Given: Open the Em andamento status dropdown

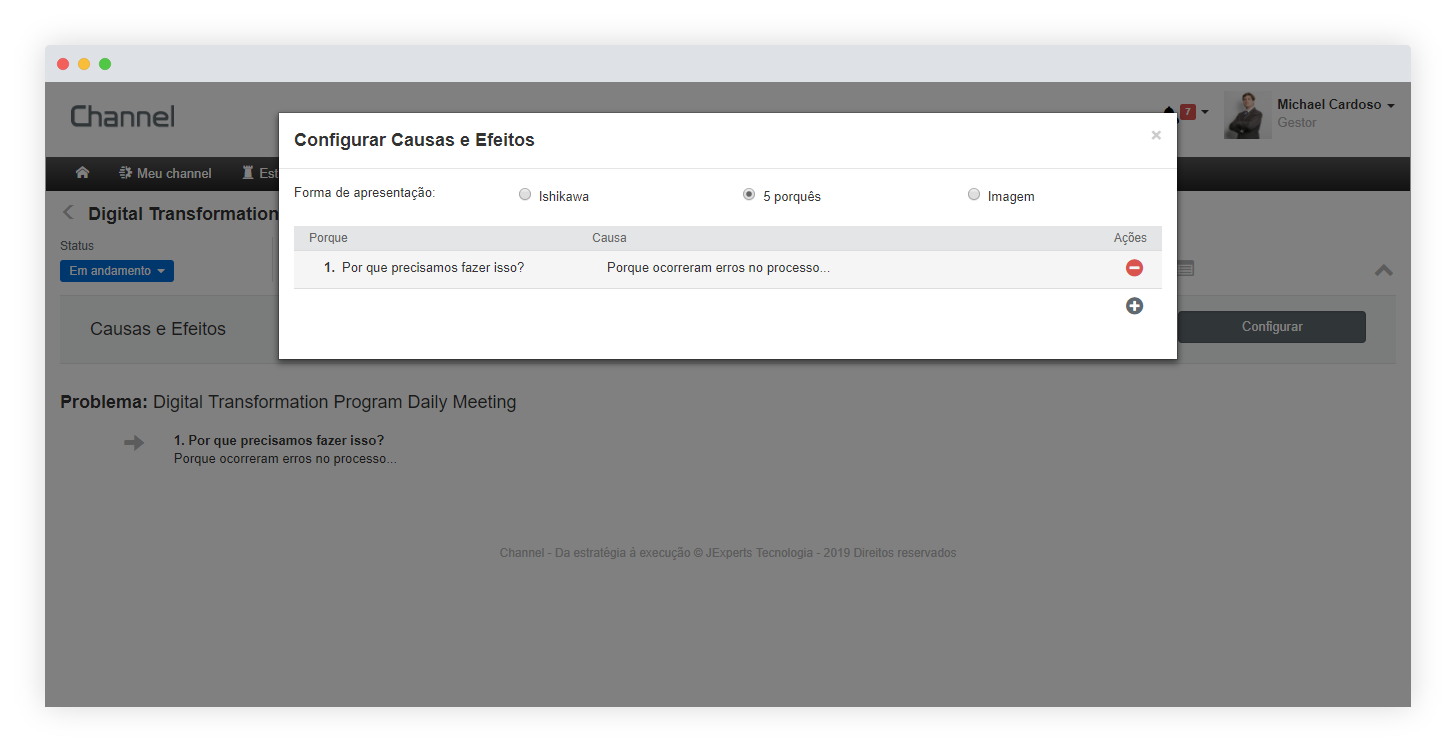Looking at the screenshot, I should coord(116,271).
